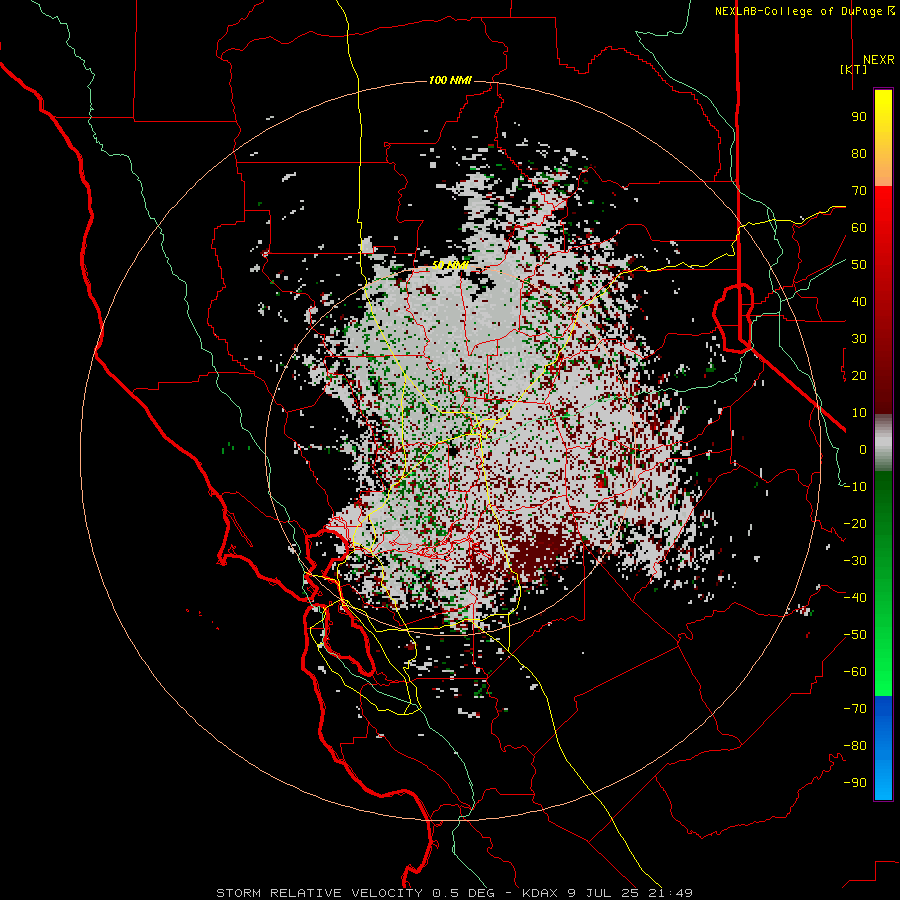Click the positive 70 scale value
Viewport: 900px width, 900px height.
click(x=859, y=191)
